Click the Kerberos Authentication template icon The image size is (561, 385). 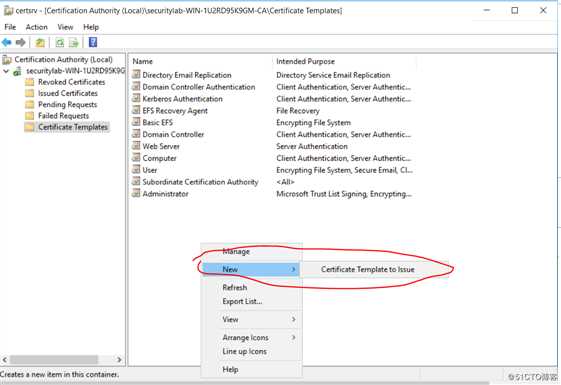(136, 98)
